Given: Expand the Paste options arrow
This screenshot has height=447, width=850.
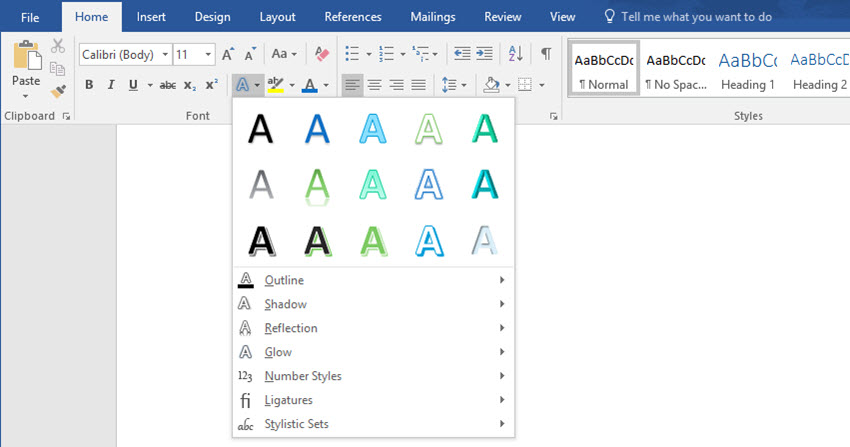Looking at the screenshot, I should click(x=25, y=96).
